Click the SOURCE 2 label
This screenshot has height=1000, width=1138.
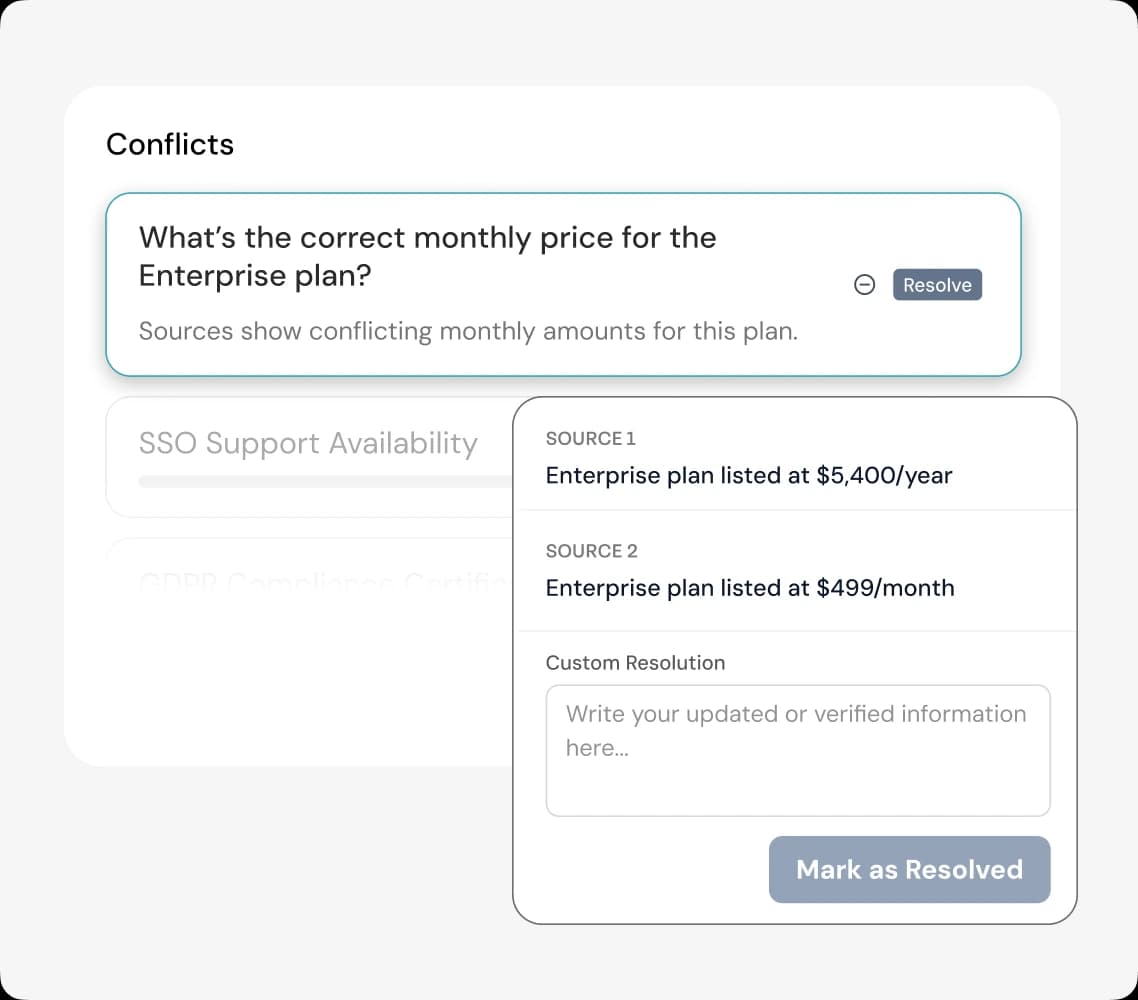(591, 550)
